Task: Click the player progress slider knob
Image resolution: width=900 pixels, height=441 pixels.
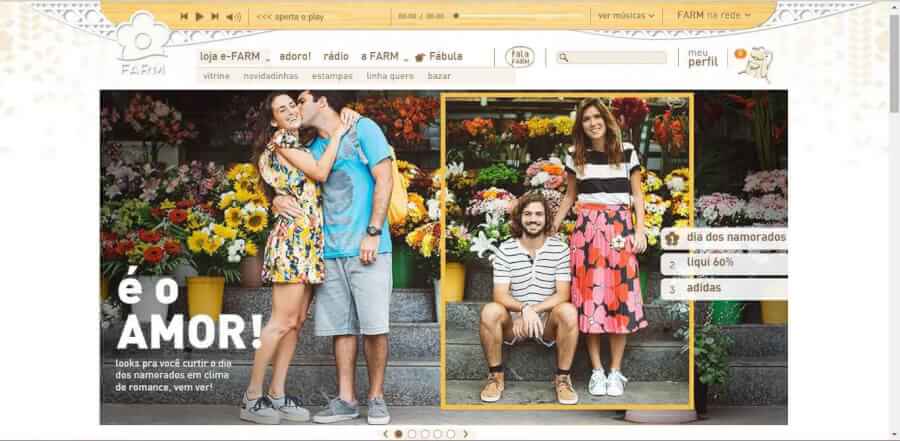Action: 456,16
